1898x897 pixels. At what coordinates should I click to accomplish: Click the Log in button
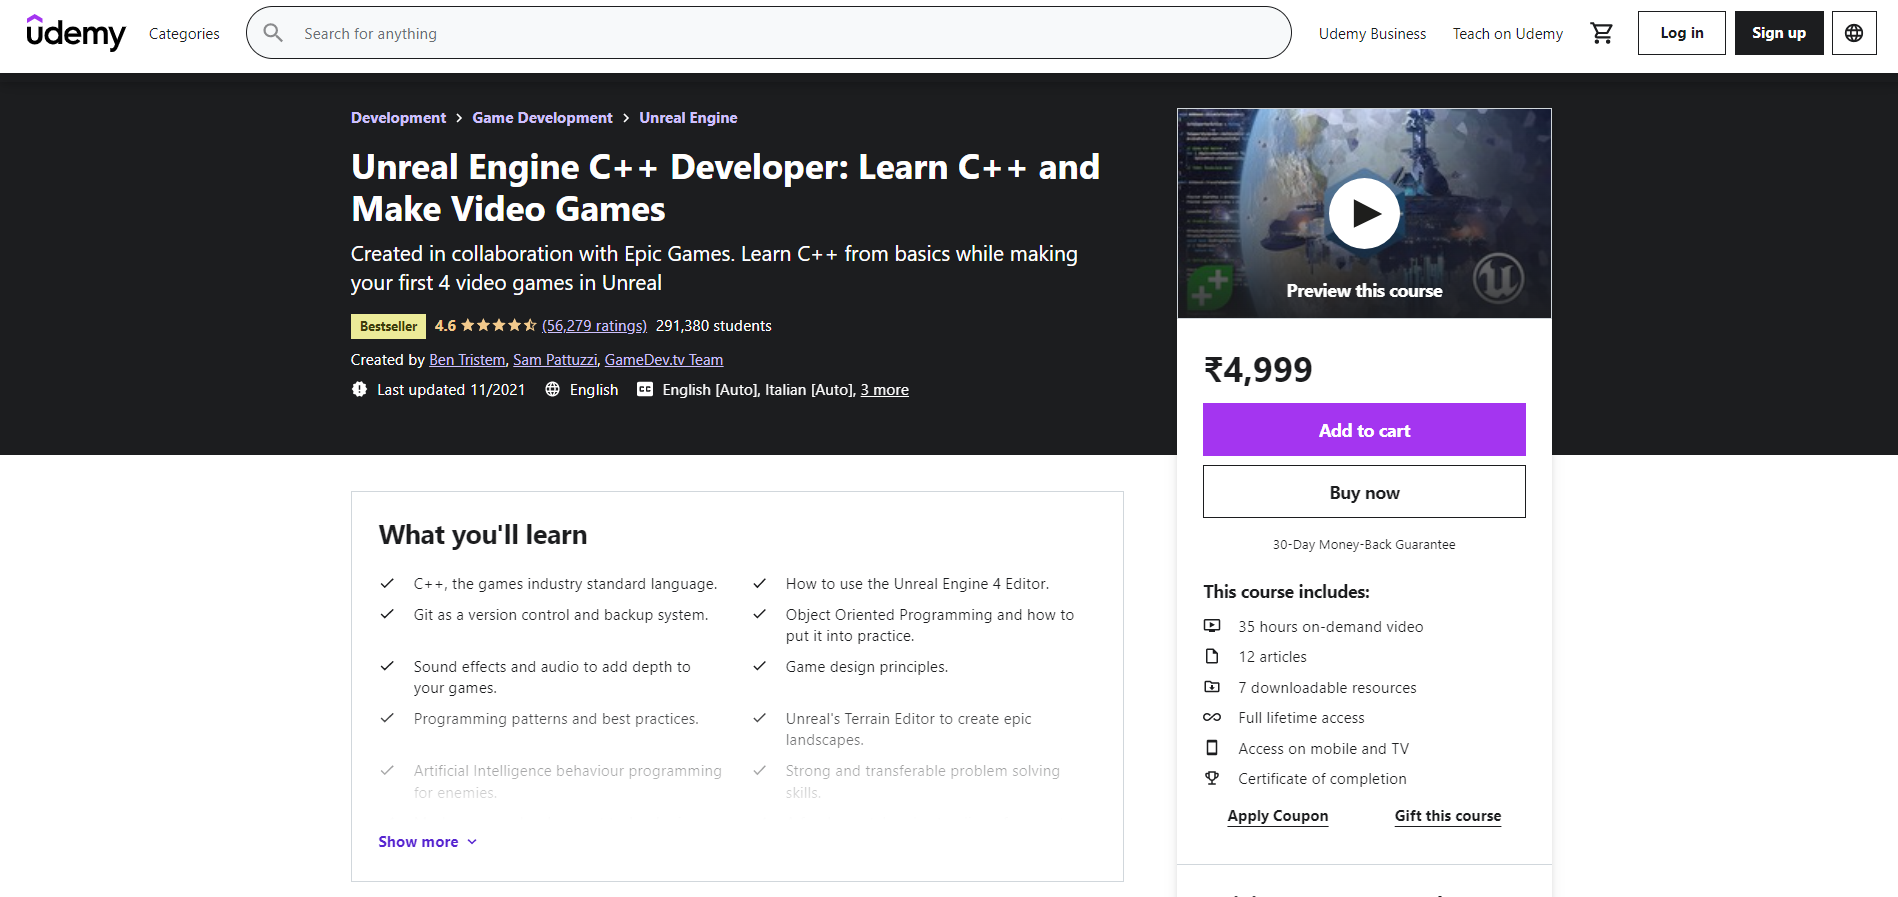pos(1682,33)
